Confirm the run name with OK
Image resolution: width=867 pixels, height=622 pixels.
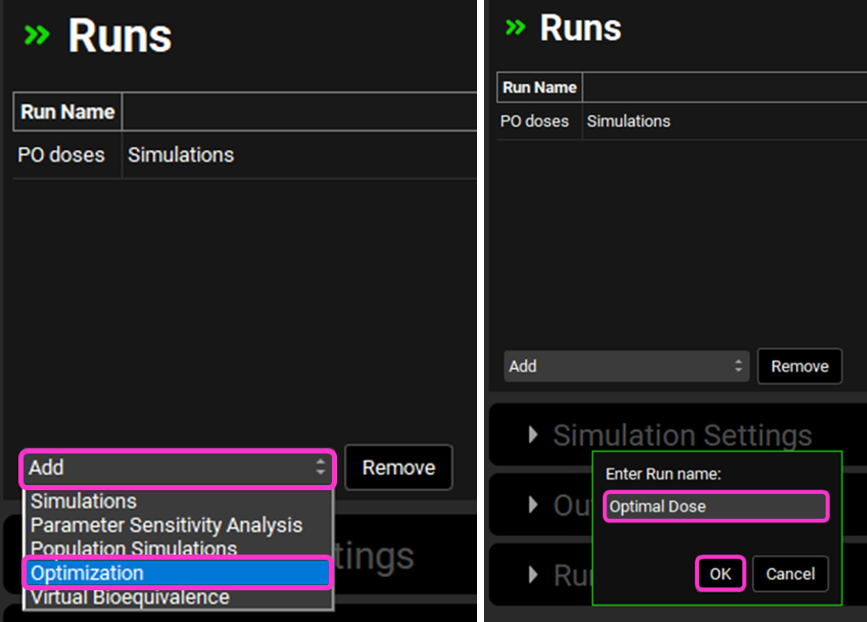tap(720, 574)
